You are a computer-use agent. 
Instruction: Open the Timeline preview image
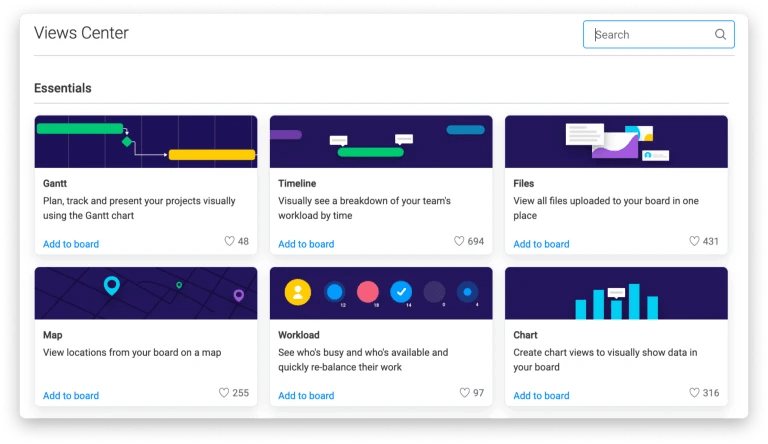pos(381,142)
